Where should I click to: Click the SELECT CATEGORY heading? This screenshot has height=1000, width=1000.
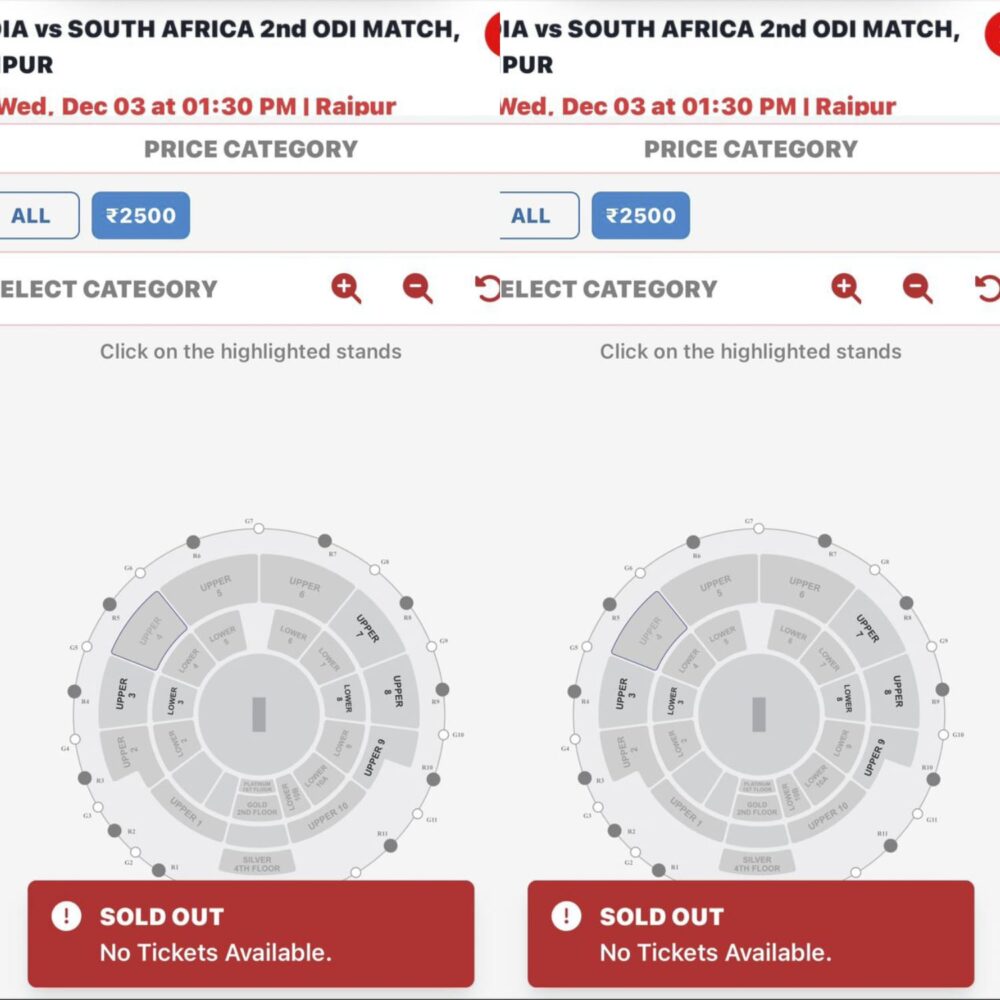pos(107,289)
